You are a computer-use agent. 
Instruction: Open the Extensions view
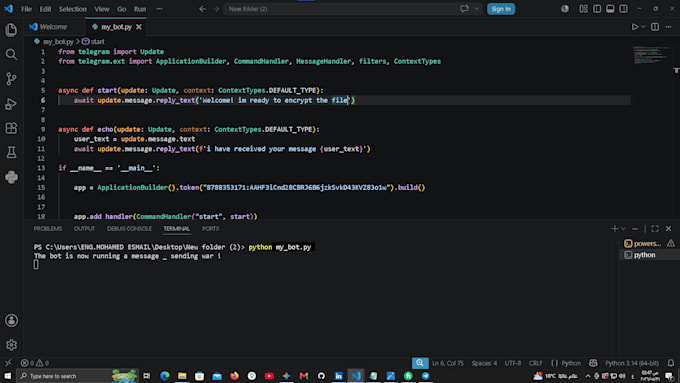coord(11,128)
